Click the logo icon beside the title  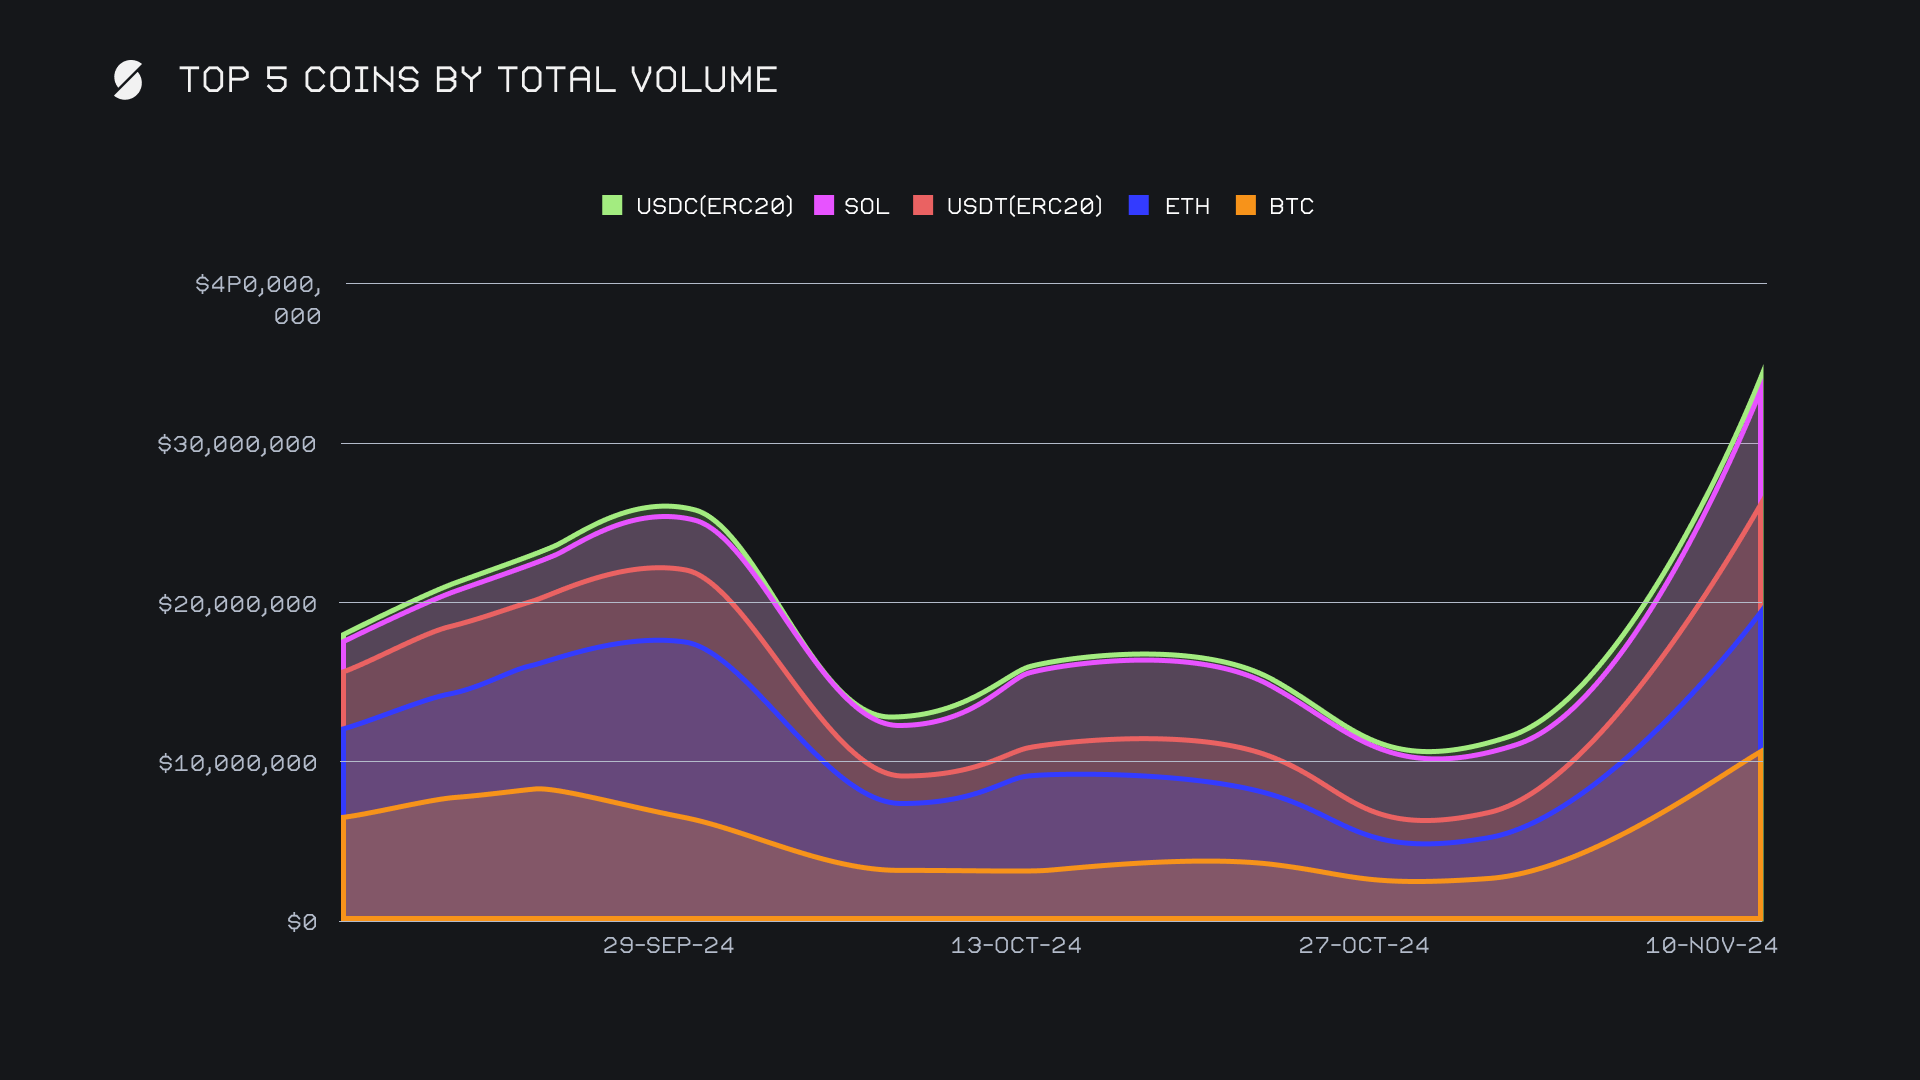pyautogui.click(x=128, y=80)
